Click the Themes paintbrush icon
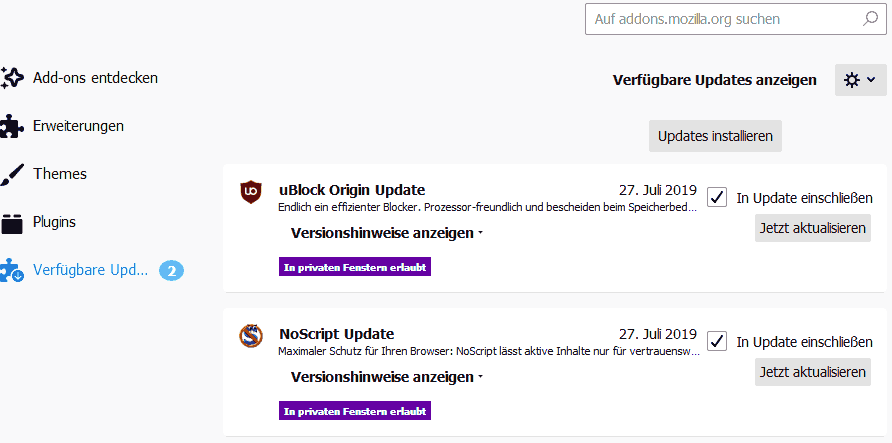 pos(12,174)
